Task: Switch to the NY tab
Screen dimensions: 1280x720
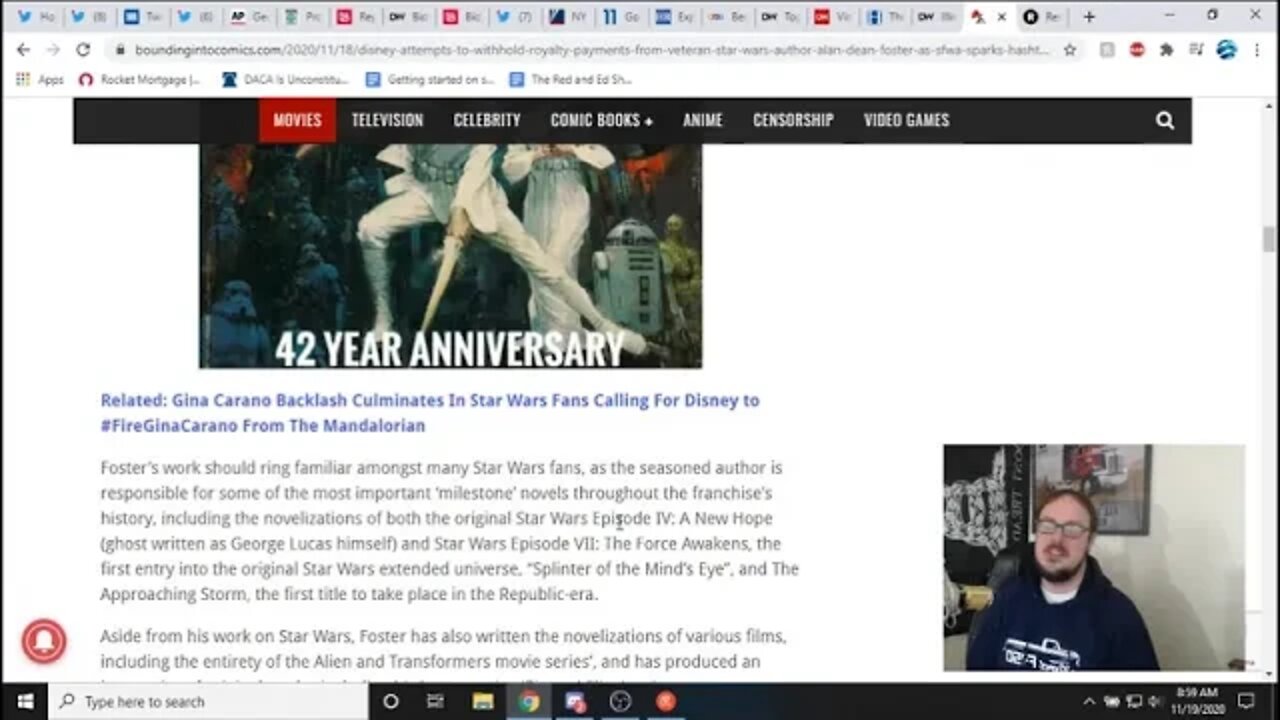Action: coord(570,17)
